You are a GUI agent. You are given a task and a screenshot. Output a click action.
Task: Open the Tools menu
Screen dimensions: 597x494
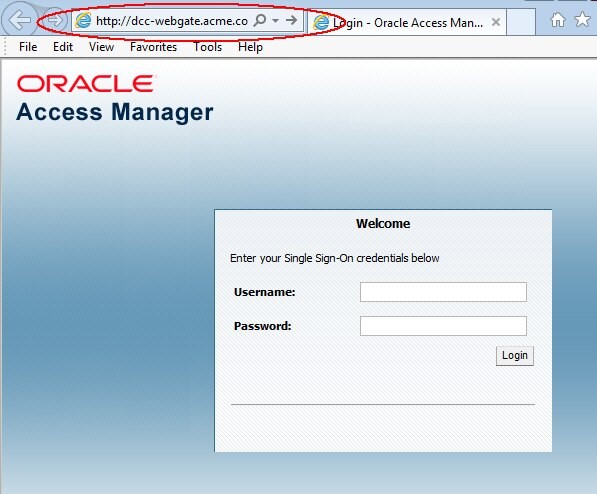click(208, 47)
